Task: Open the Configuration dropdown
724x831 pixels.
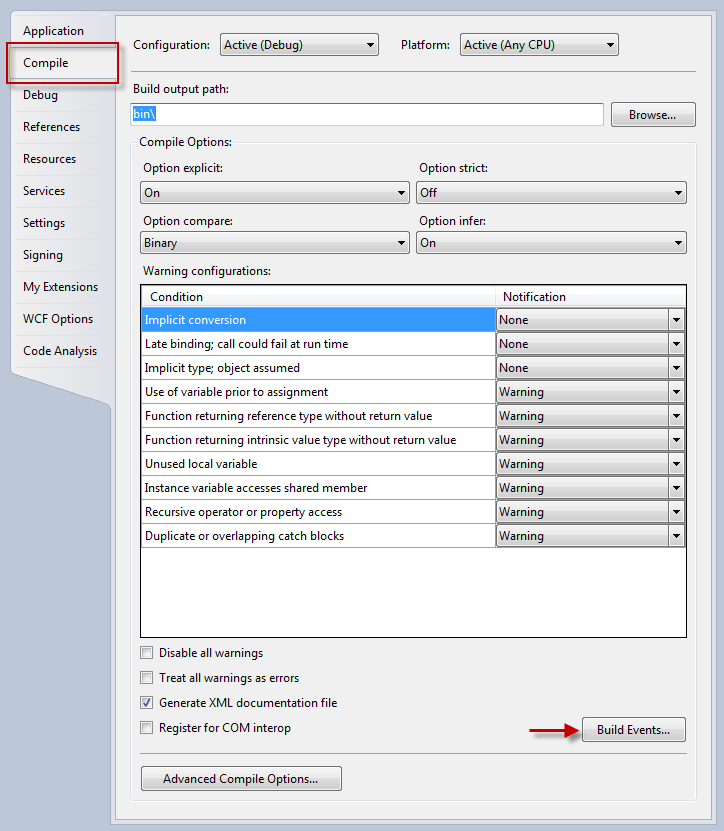Action: tap(299, 45)
